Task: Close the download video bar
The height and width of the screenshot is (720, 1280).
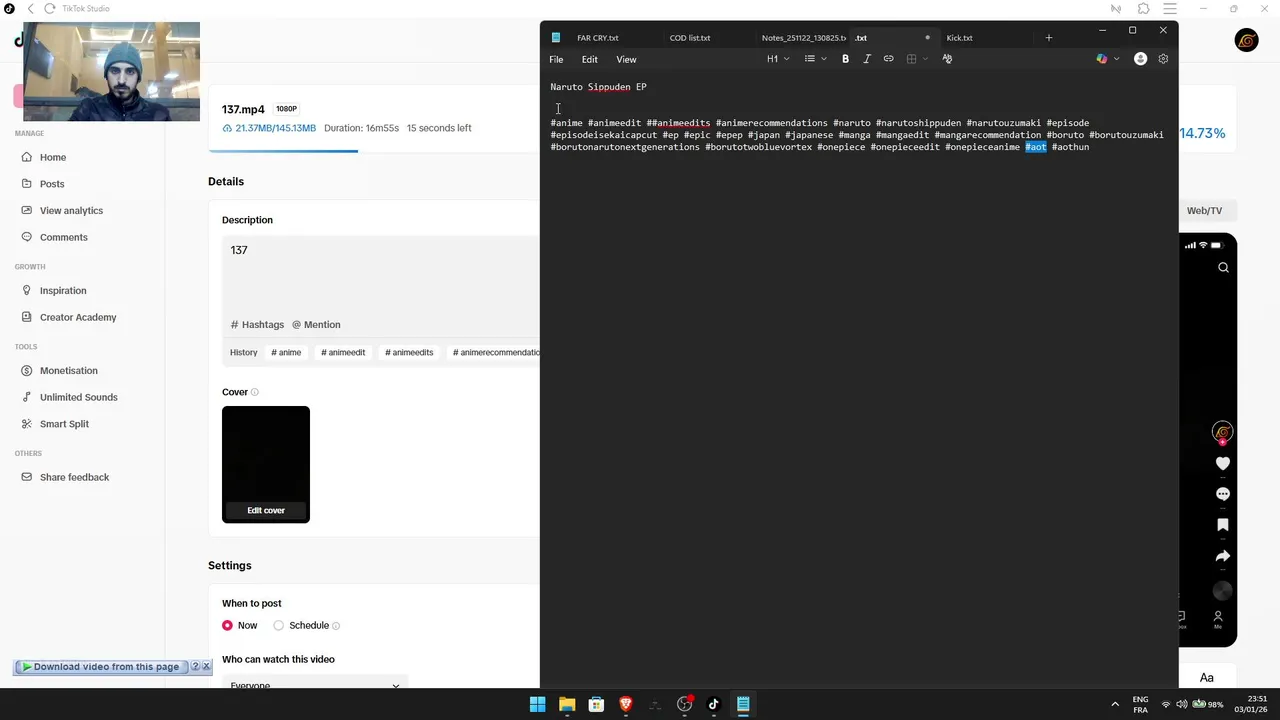Action: click(x=206, y=666)
